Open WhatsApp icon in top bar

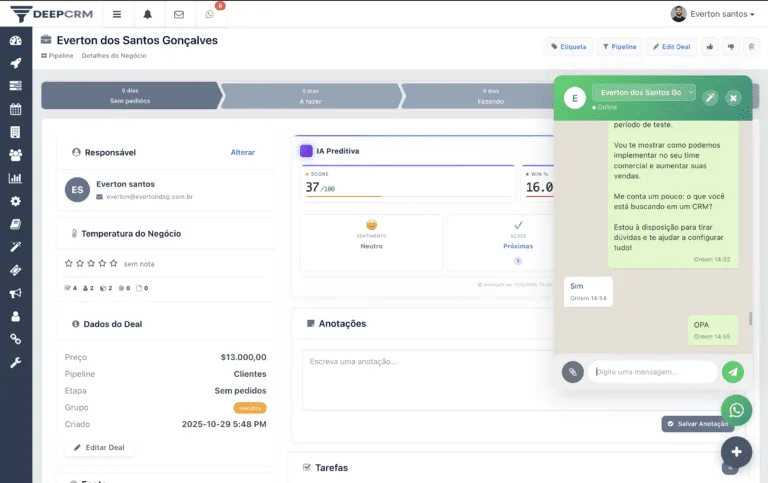point(210,14)
